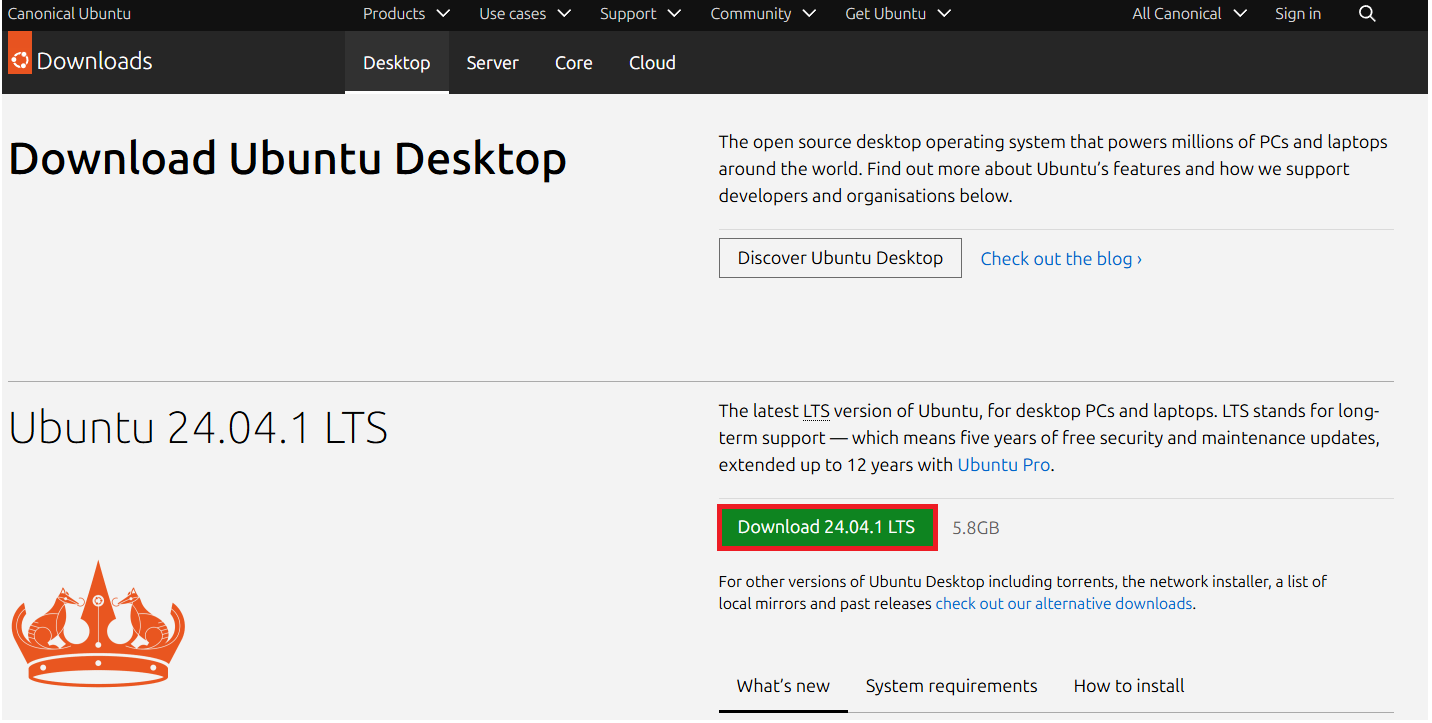Click the underlined LTS abbreviation
The image size is (1432, 723).
tap(816, 411)
